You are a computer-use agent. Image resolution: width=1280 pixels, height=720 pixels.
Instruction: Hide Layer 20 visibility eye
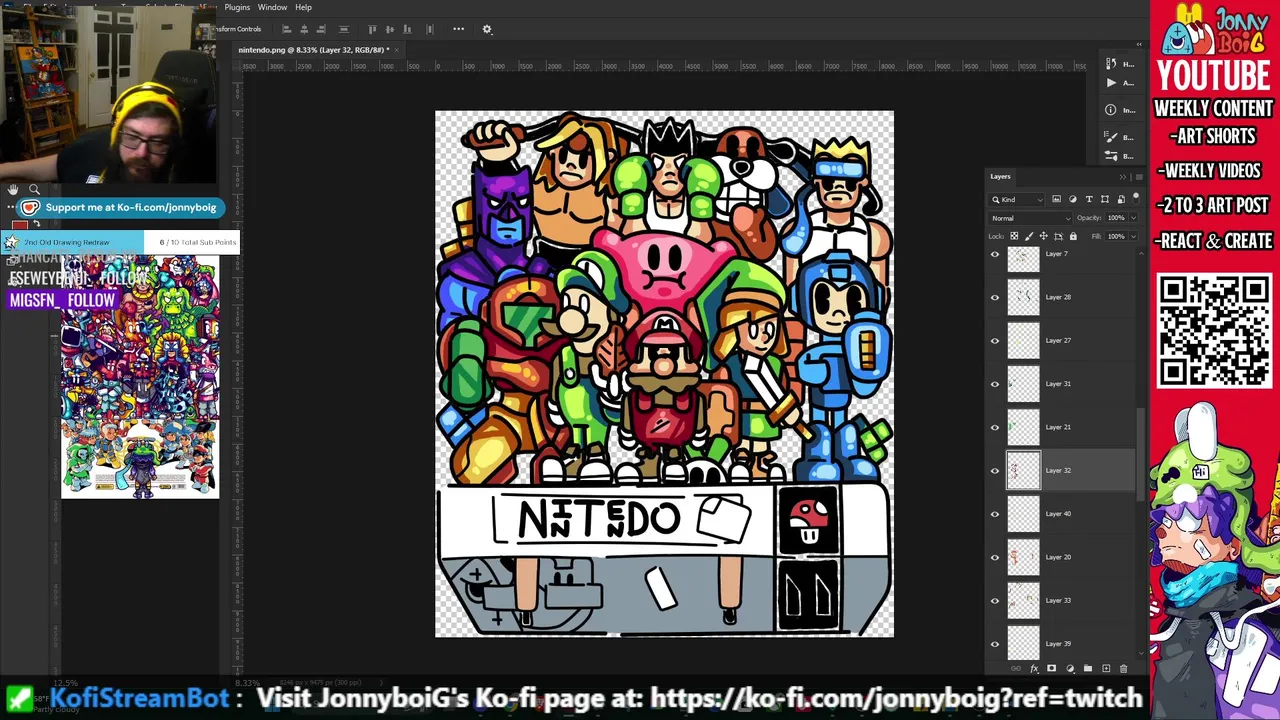click(994, 557)
